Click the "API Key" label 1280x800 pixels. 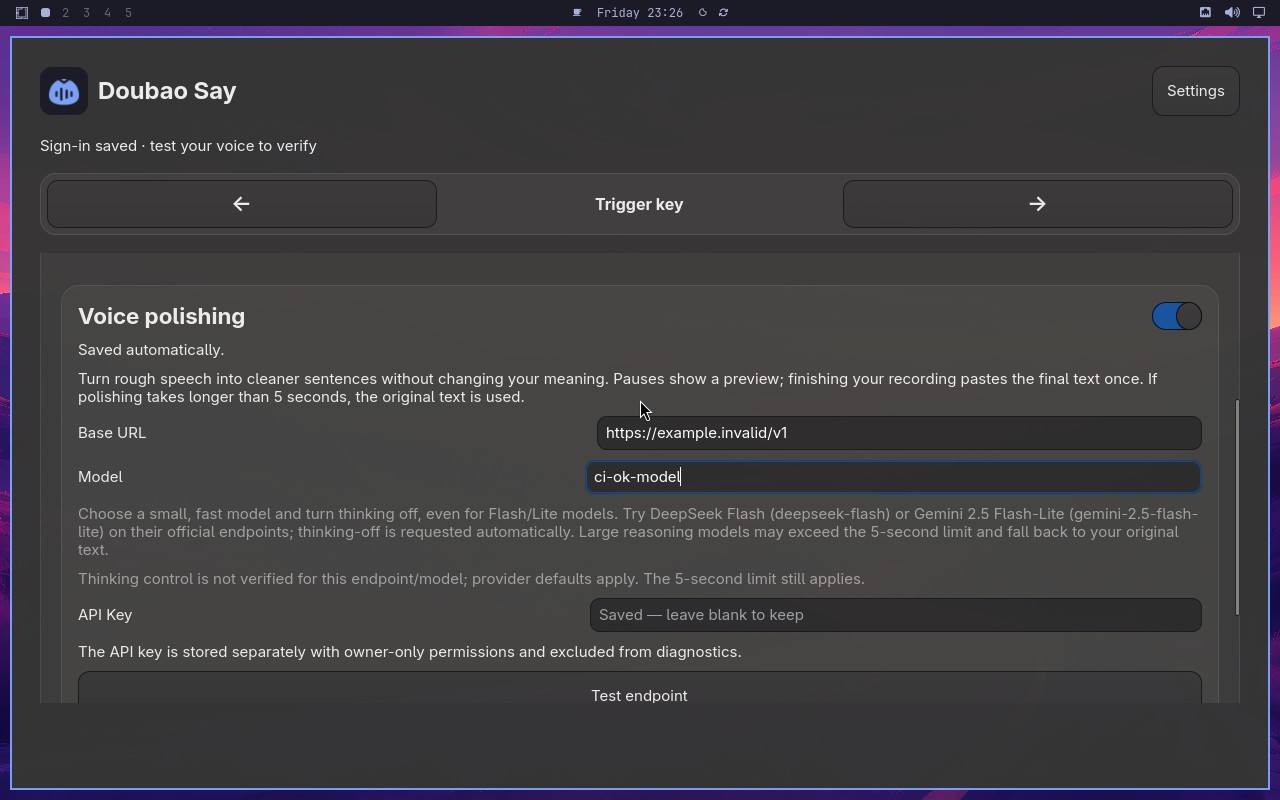click(105, 615)
